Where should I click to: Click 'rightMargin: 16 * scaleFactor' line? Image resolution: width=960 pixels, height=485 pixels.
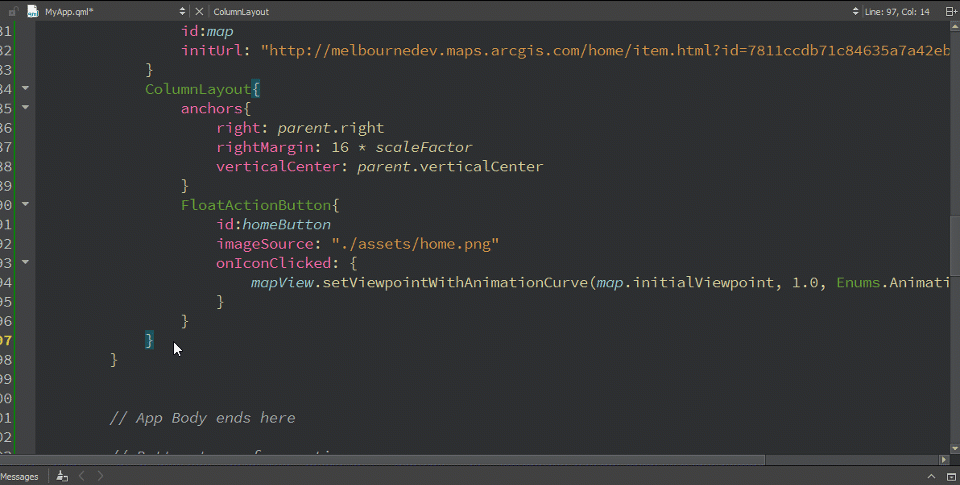click(x=344, y=148)
